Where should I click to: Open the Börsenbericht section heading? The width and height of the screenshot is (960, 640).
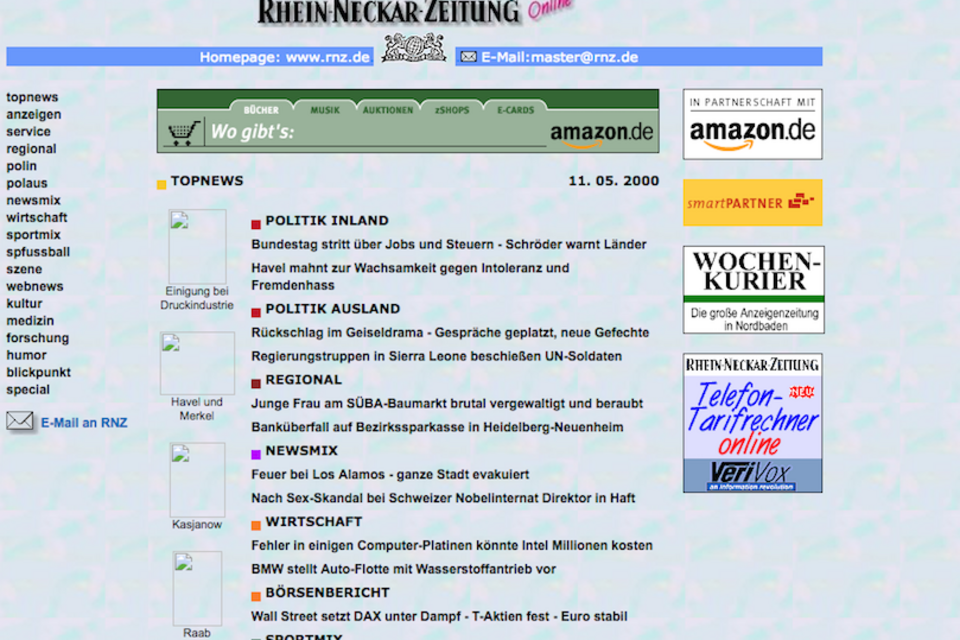(328, 593)
